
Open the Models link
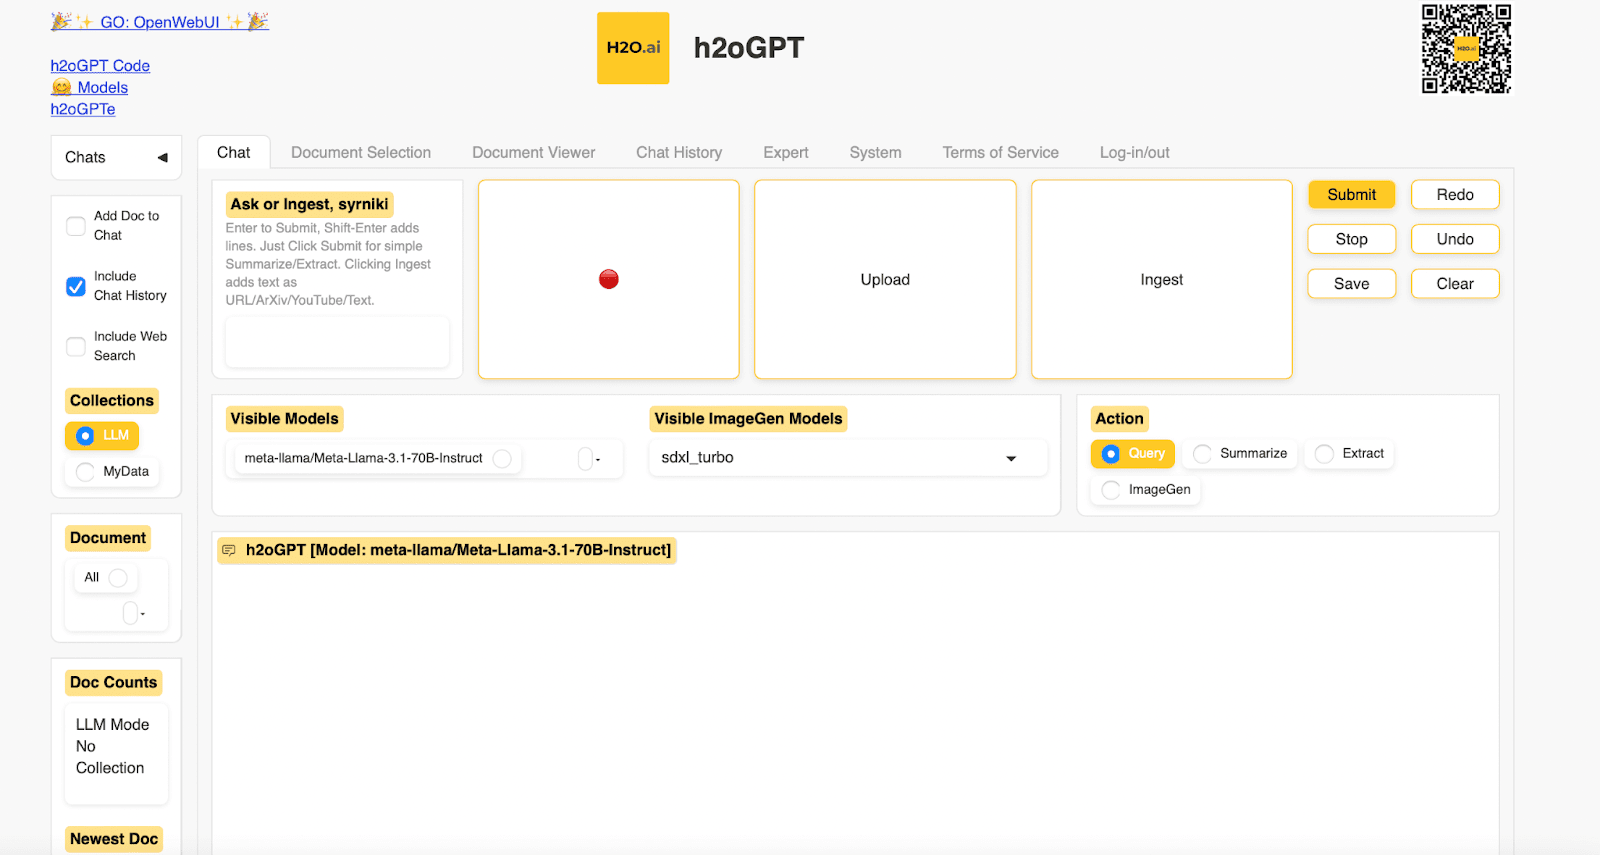coord(90,87)
